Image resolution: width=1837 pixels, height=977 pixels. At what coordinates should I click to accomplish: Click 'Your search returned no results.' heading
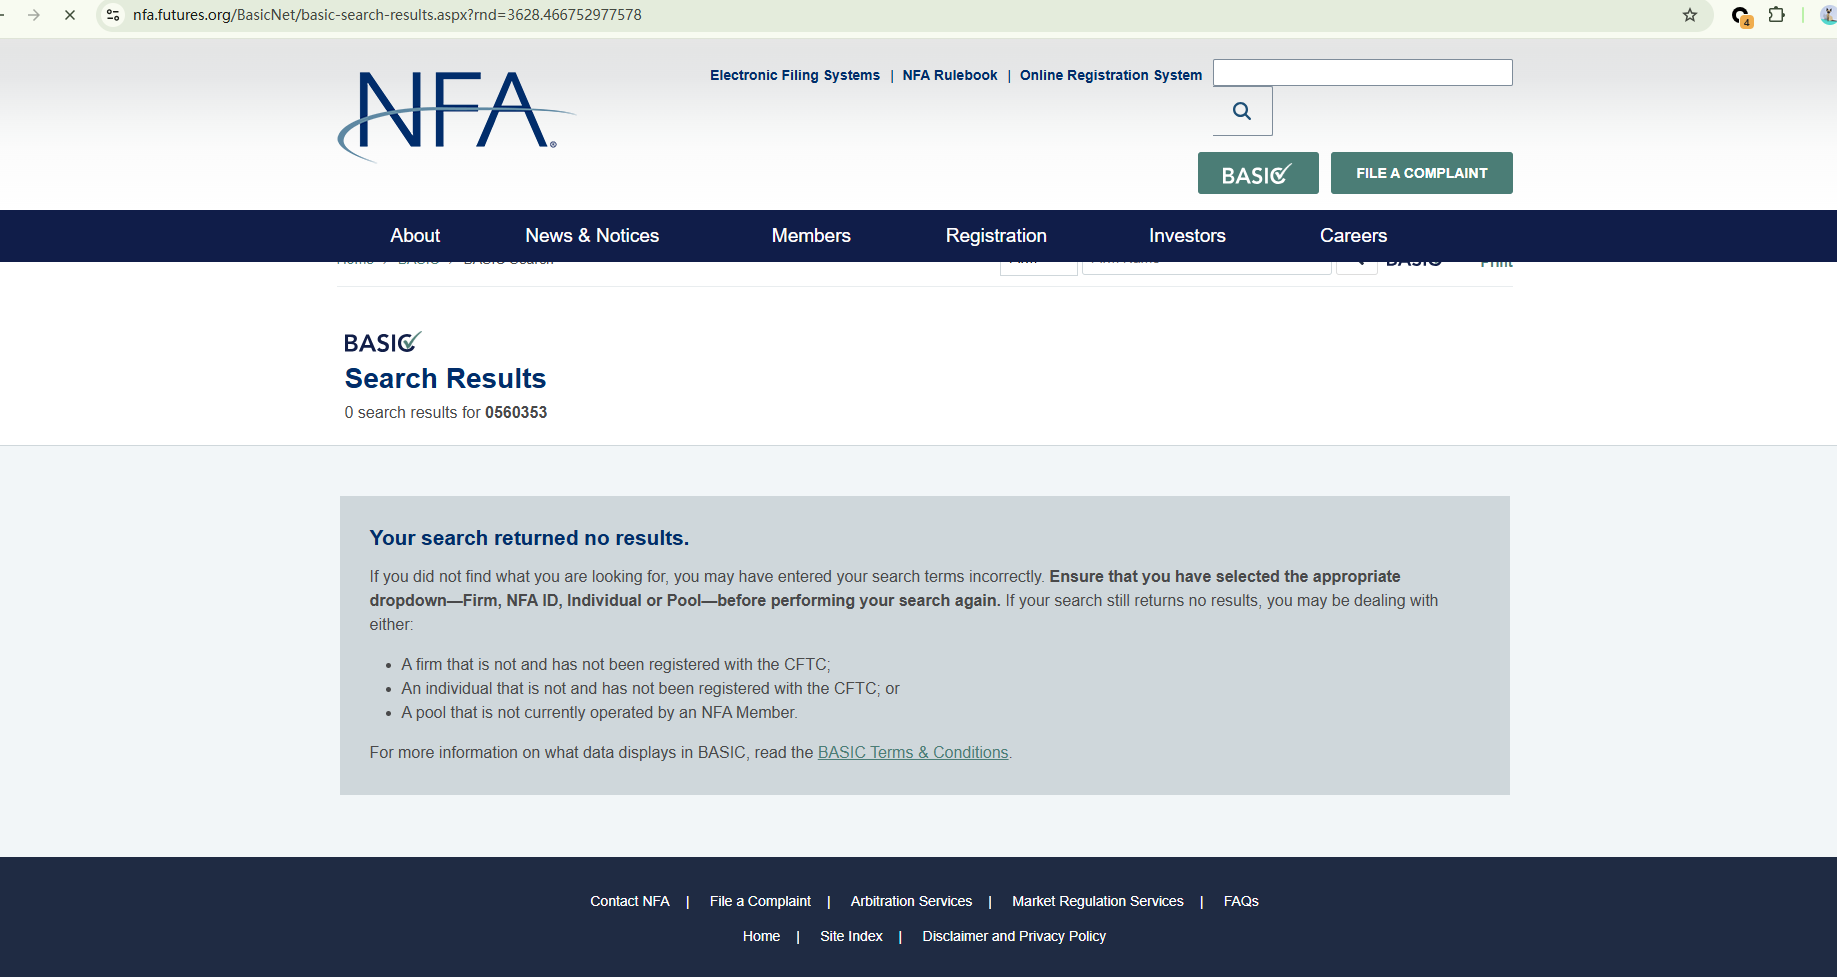point(529,538)
